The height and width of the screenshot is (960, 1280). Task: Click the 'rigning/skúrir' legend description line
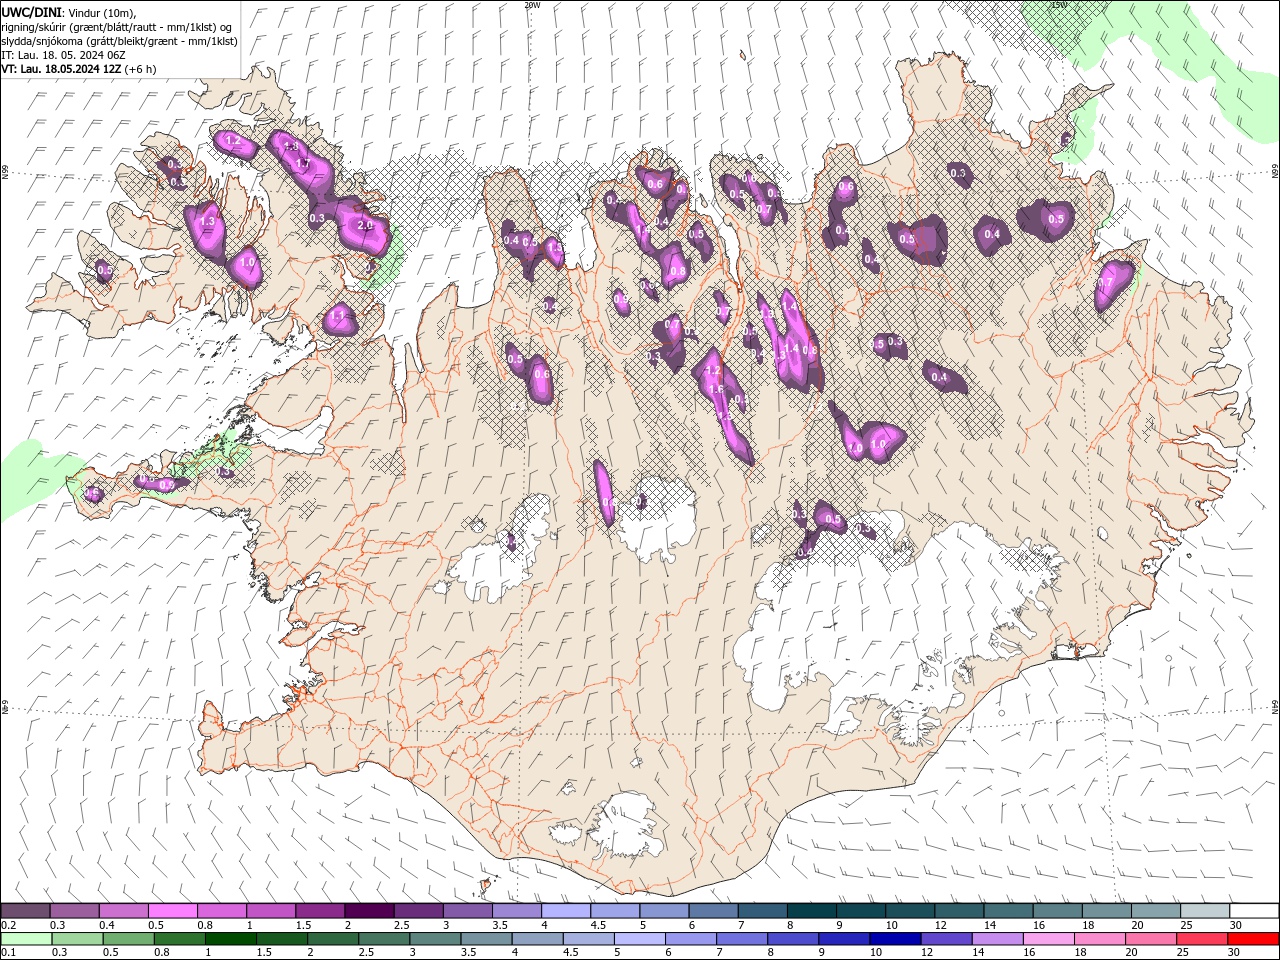point(118,26)
